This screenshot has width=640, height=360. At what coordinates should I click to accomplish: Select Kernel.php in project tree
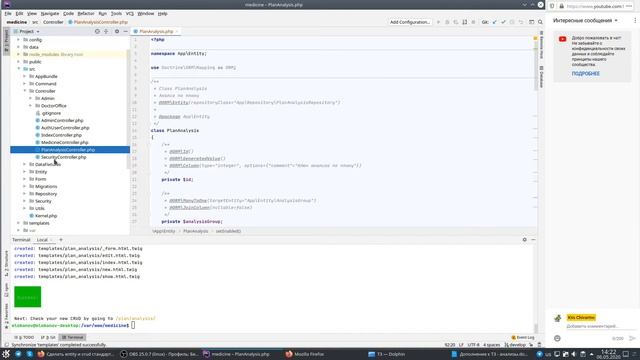pyautogui.click(x=46, y=216)
